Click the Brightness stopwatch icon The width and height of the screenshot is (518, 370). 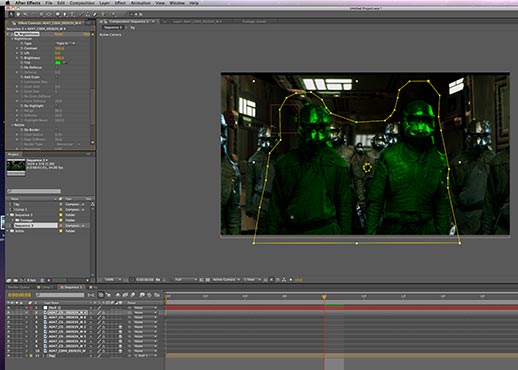coord(22,58)
